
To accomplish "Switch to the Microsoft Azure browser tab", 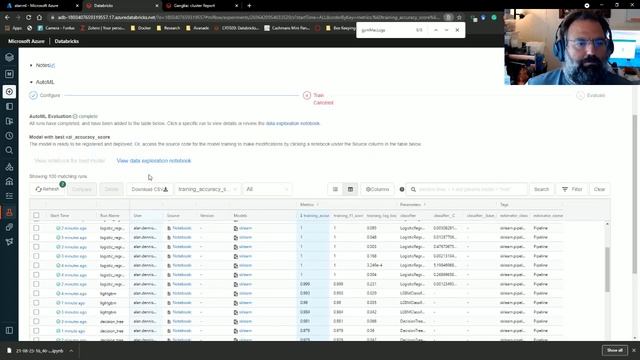I will [41, 6].
